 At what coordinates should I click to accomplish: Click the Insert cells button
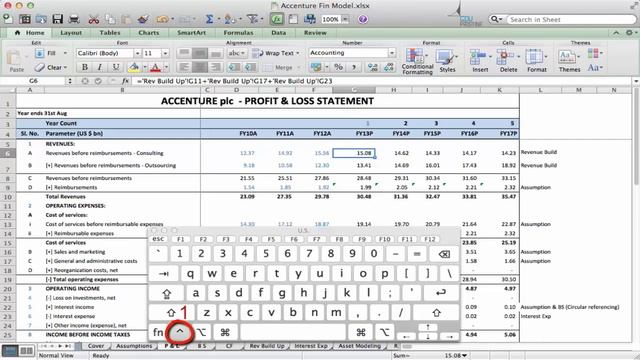[480, 60]
